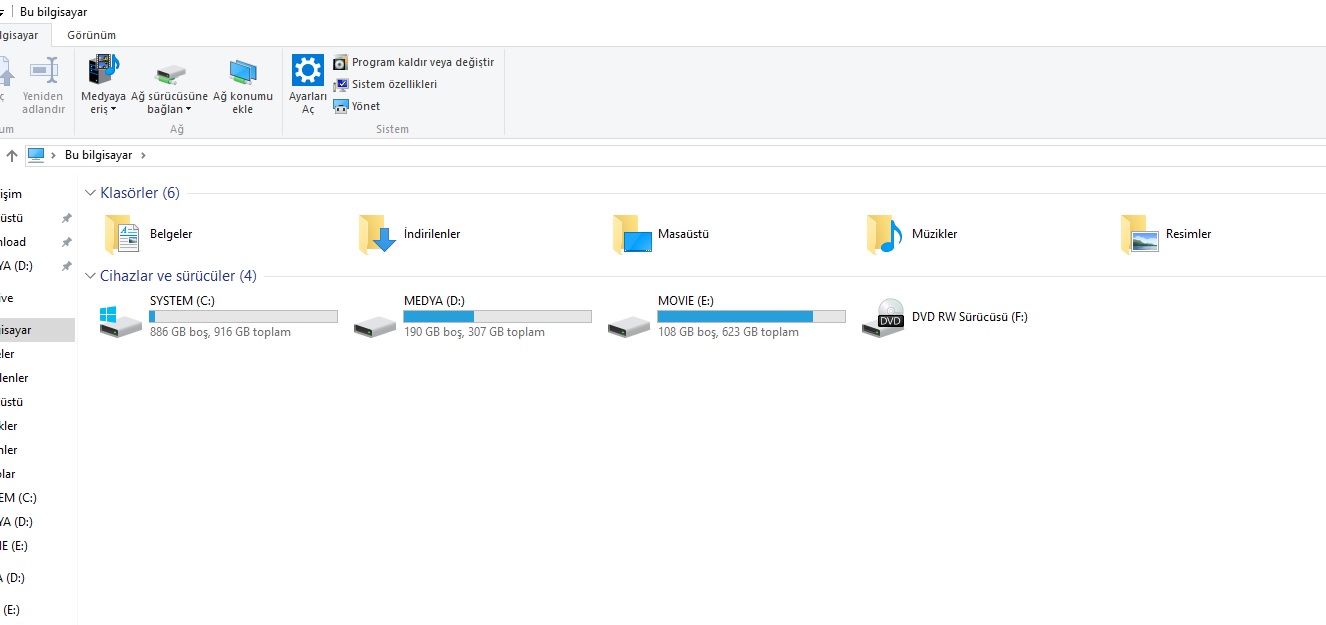Open Sistem özellikleri
Viewport: 1326px width, 625px height.
point(394,84)
